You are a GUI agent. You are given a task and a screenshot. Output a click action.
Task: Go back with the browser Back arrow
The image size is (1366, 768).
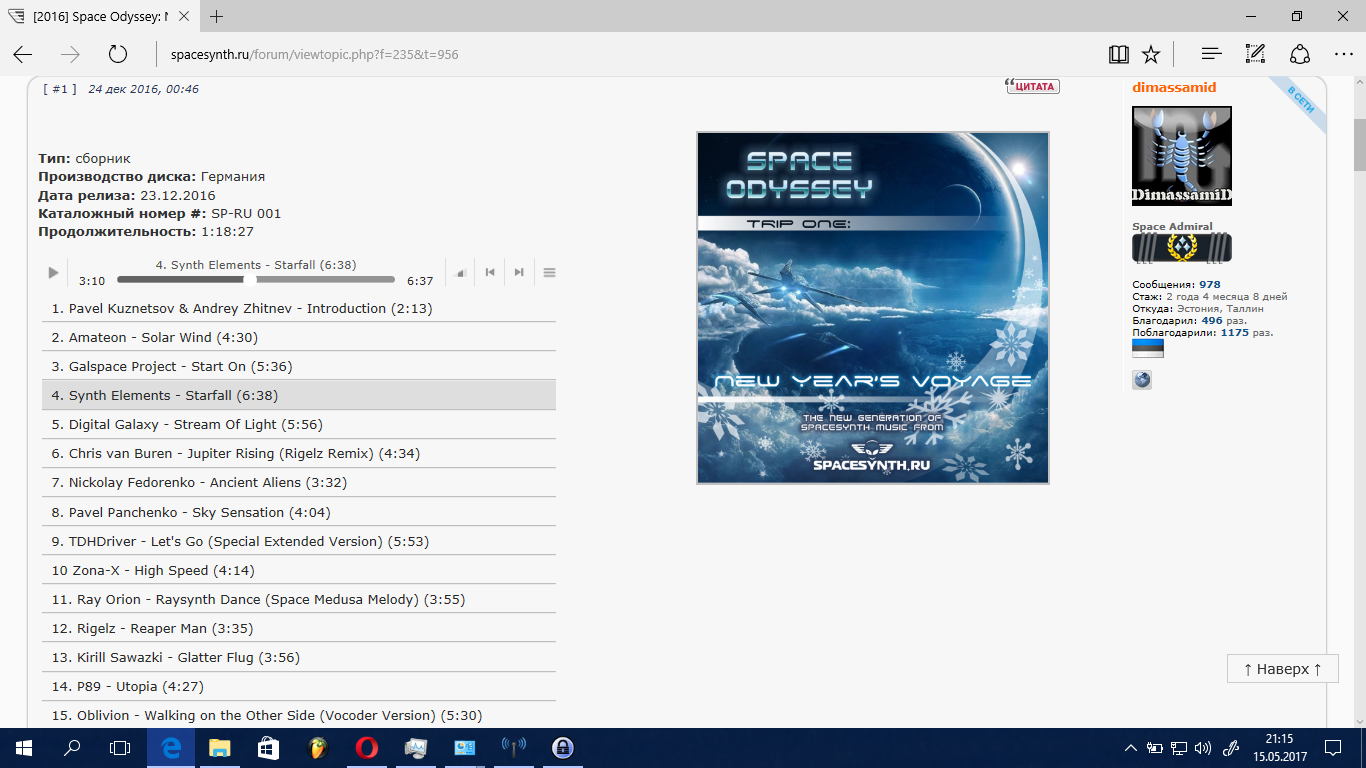22,54
